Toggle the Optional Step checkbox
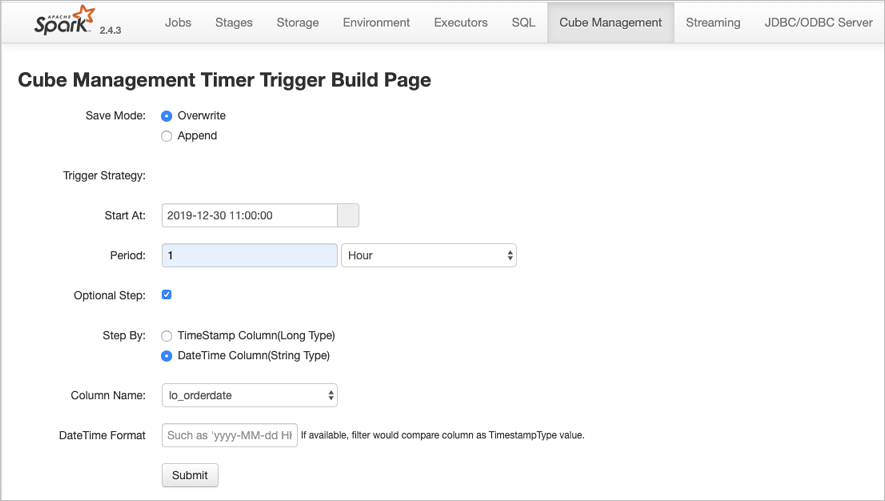This screenshot has height=501, width=885. coord(167,295)
